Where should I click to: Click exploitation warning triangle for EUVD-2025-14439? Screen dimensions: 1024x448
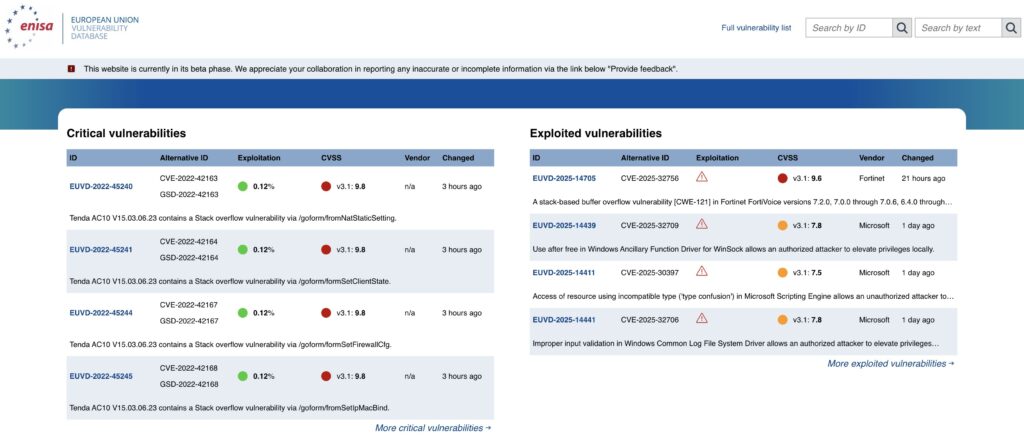702,225
